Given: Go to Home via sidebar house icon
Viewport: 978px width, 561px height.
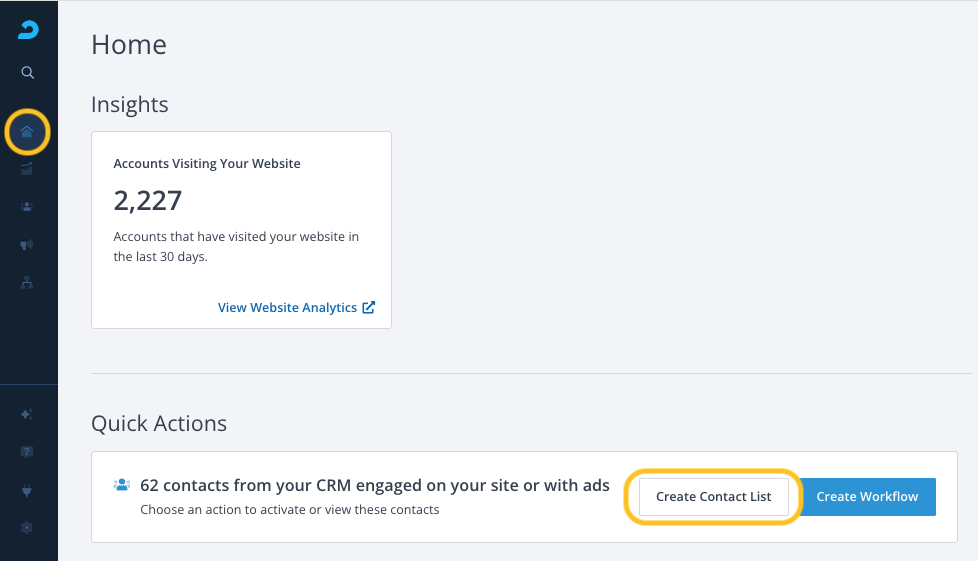Looking at the screenshot, I should (x=28, y=132).
